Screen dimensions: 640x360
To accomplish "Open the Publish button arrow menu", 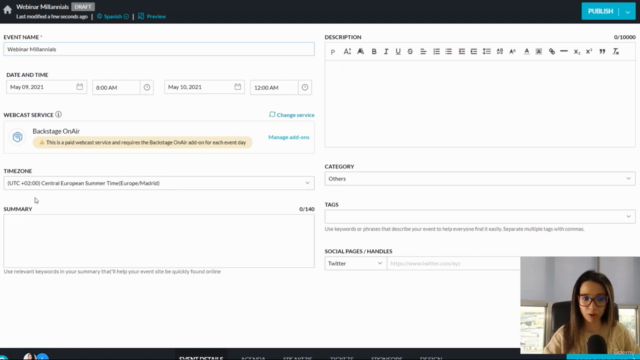I will (x=628, y=11).
